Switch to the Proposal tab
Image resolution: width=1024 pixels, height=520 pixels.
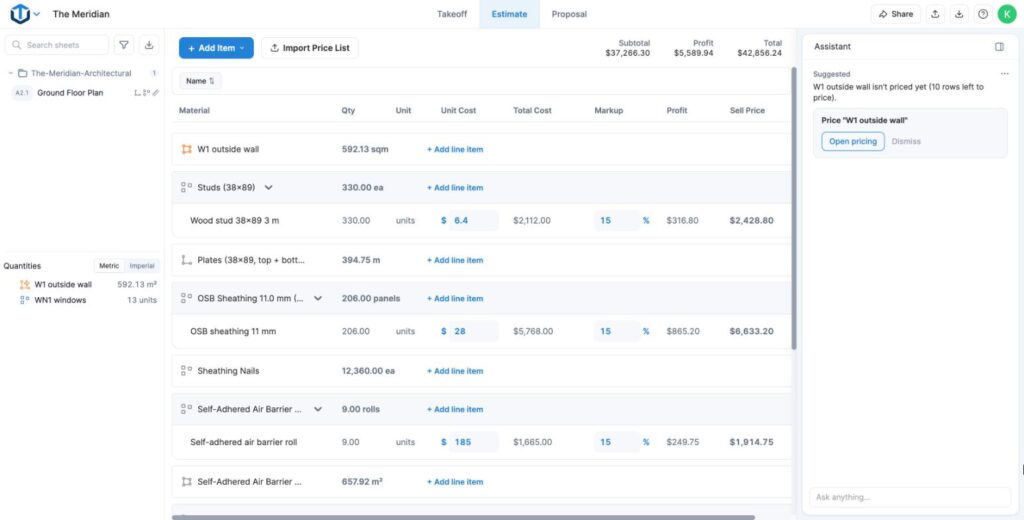tap(569, 14)
